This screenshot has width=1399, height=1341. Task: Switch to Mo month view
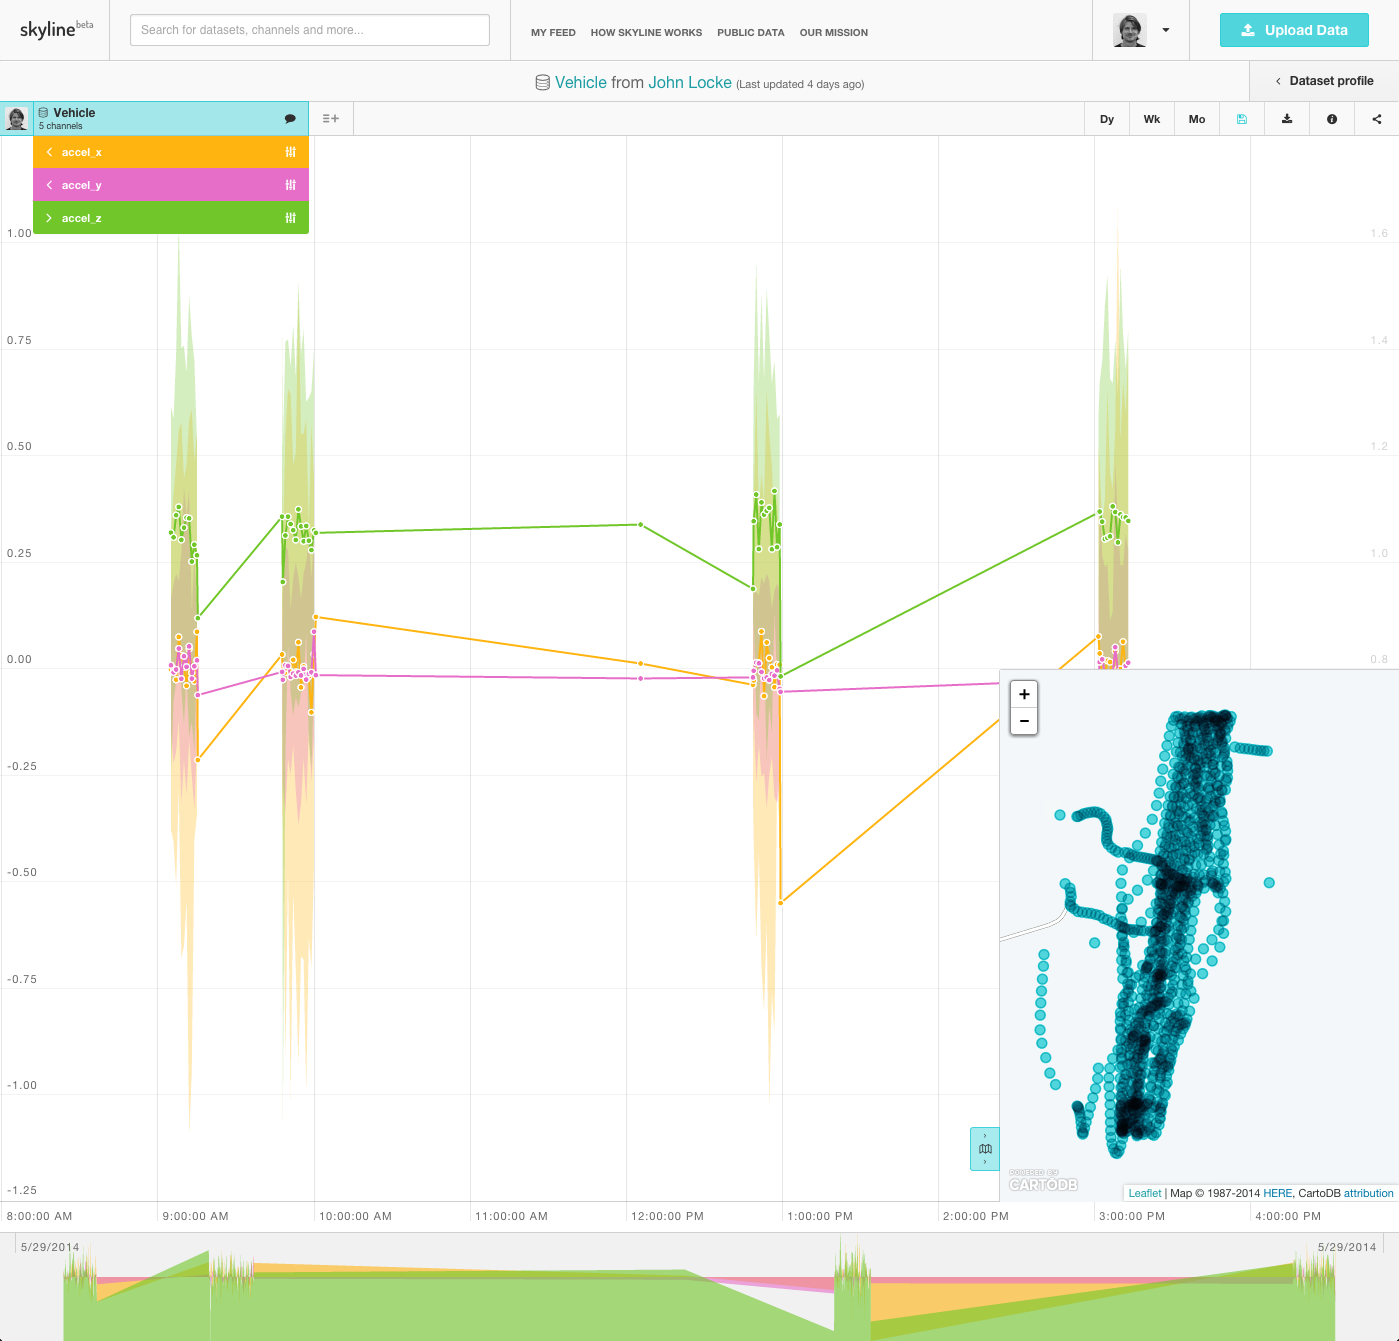[x=1197, y=119]
